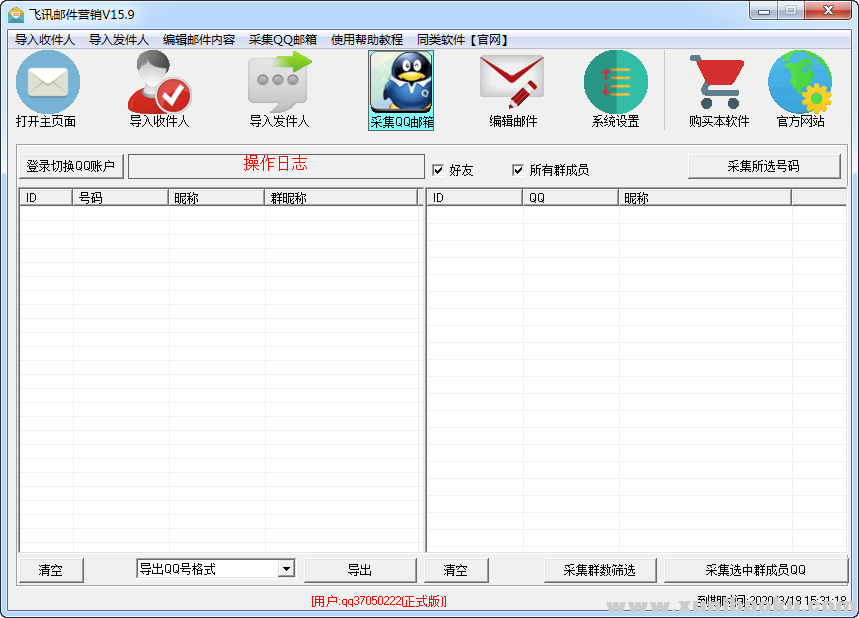The height and width of the screenshot is (618, 859).
Task: Open 系统设置 settings icon
Action: click(615, 83)
